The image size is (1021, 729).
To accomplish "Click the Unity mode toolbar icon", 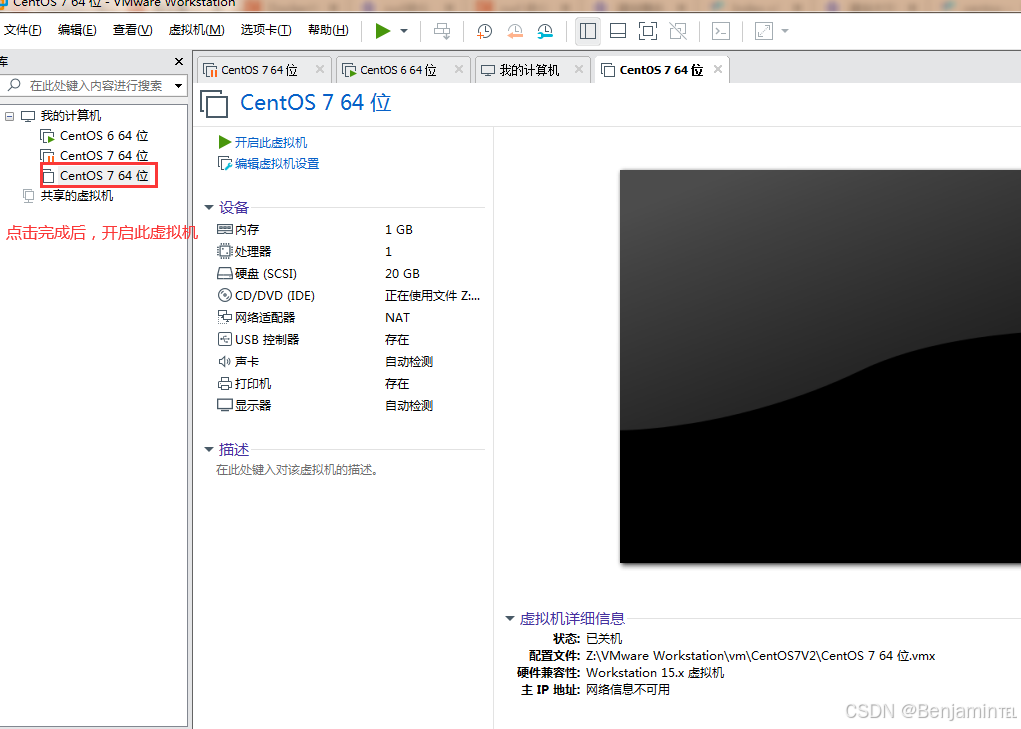I will tap(678, 31).
